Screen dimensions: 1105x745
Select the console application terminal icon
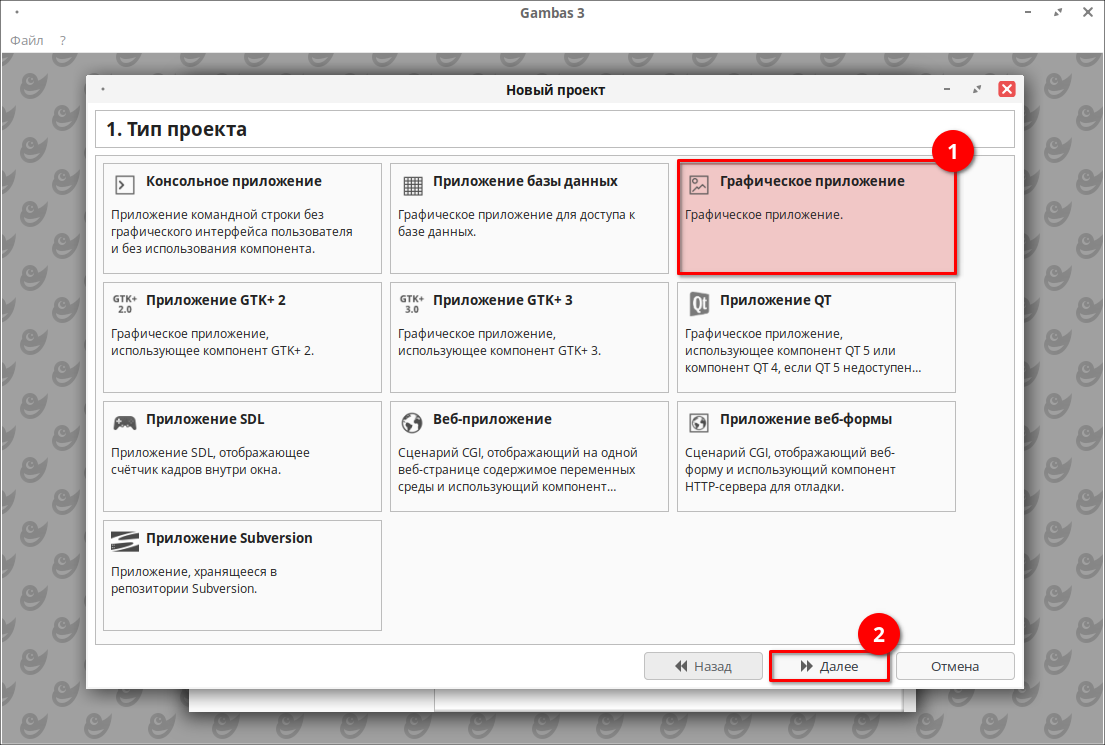[125, 184]
